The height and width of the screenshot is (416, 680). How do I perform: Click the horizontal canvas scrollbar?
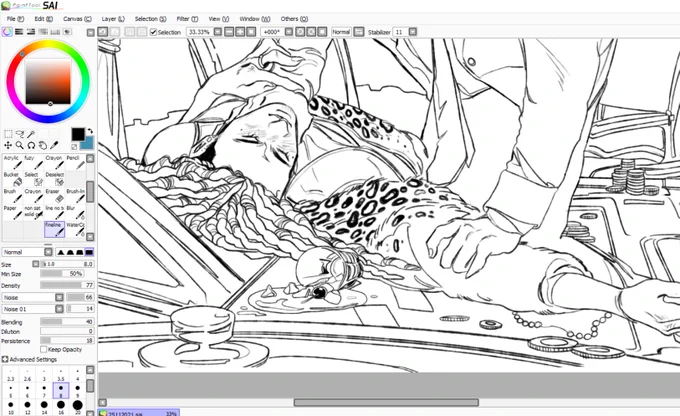point(386,403)
